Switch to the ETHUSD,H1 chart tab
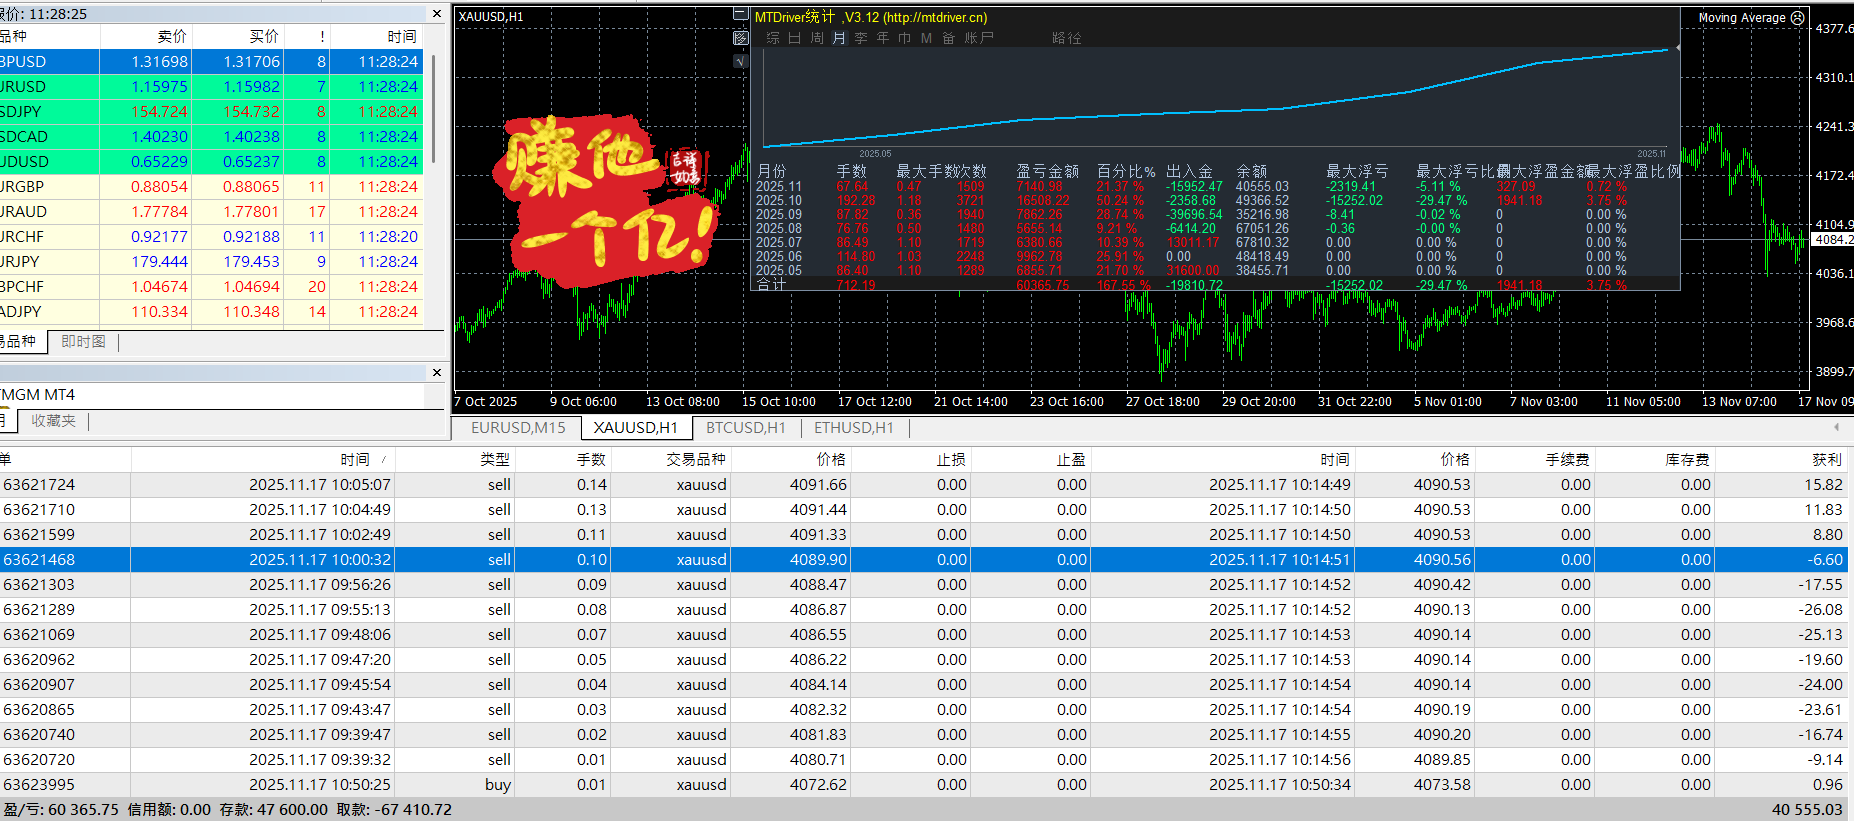 854,428
